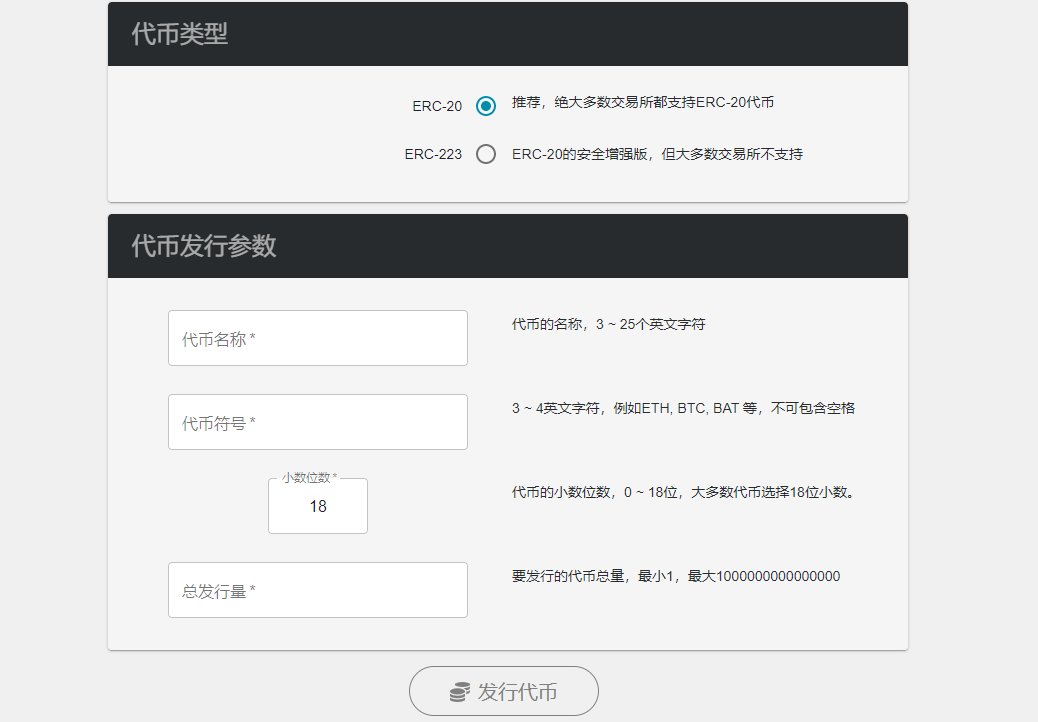Viewport: 1038px width, 722px height.
Task: Click the 小数位数 decimals field showing 18
Action: [318, 507]
